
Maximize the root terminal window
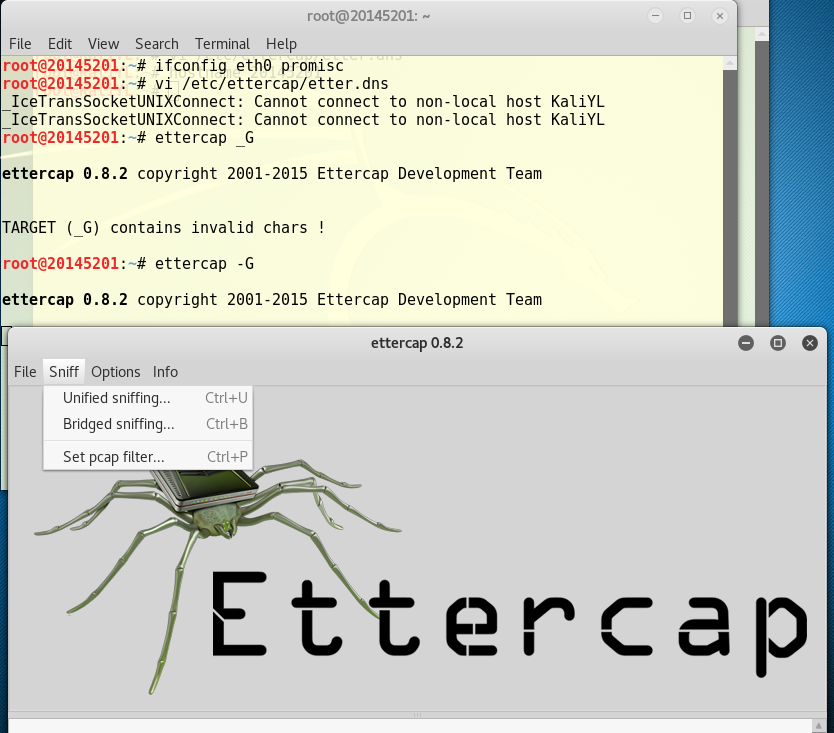687,16
